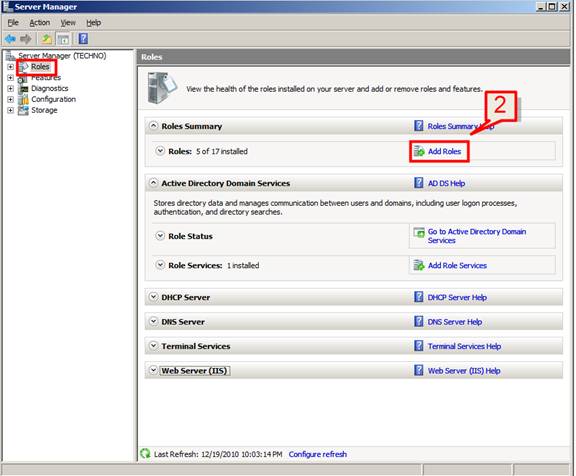Expand the Storage tree node
Viewport: 576px width, 476px height.
(10, 110)
